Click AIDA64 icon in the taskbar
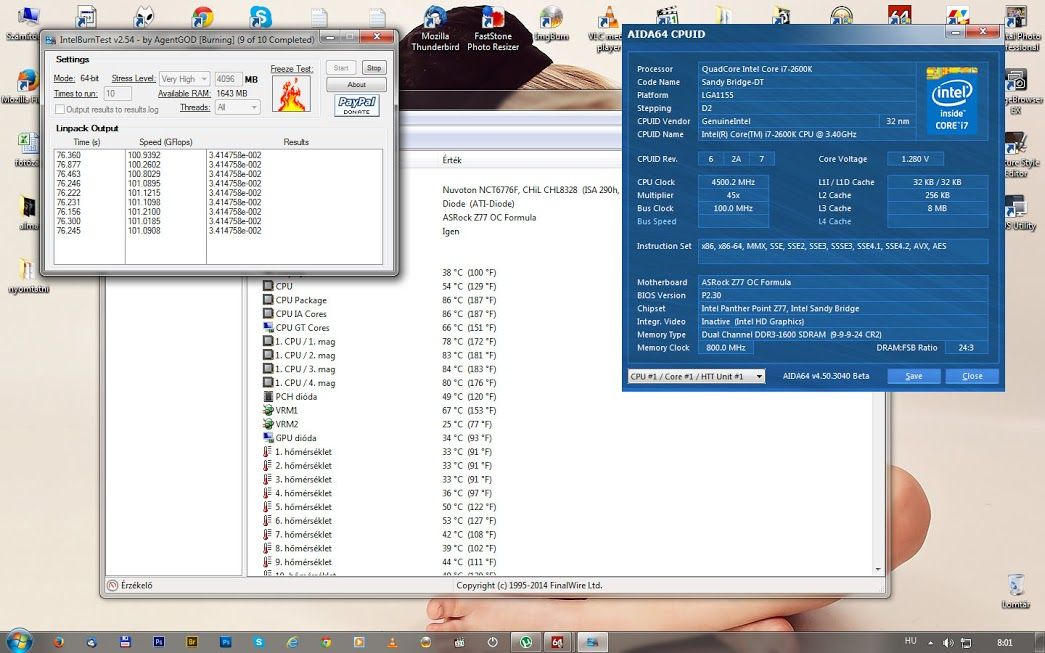The image size is (1045, 653). tap(558, 642)
